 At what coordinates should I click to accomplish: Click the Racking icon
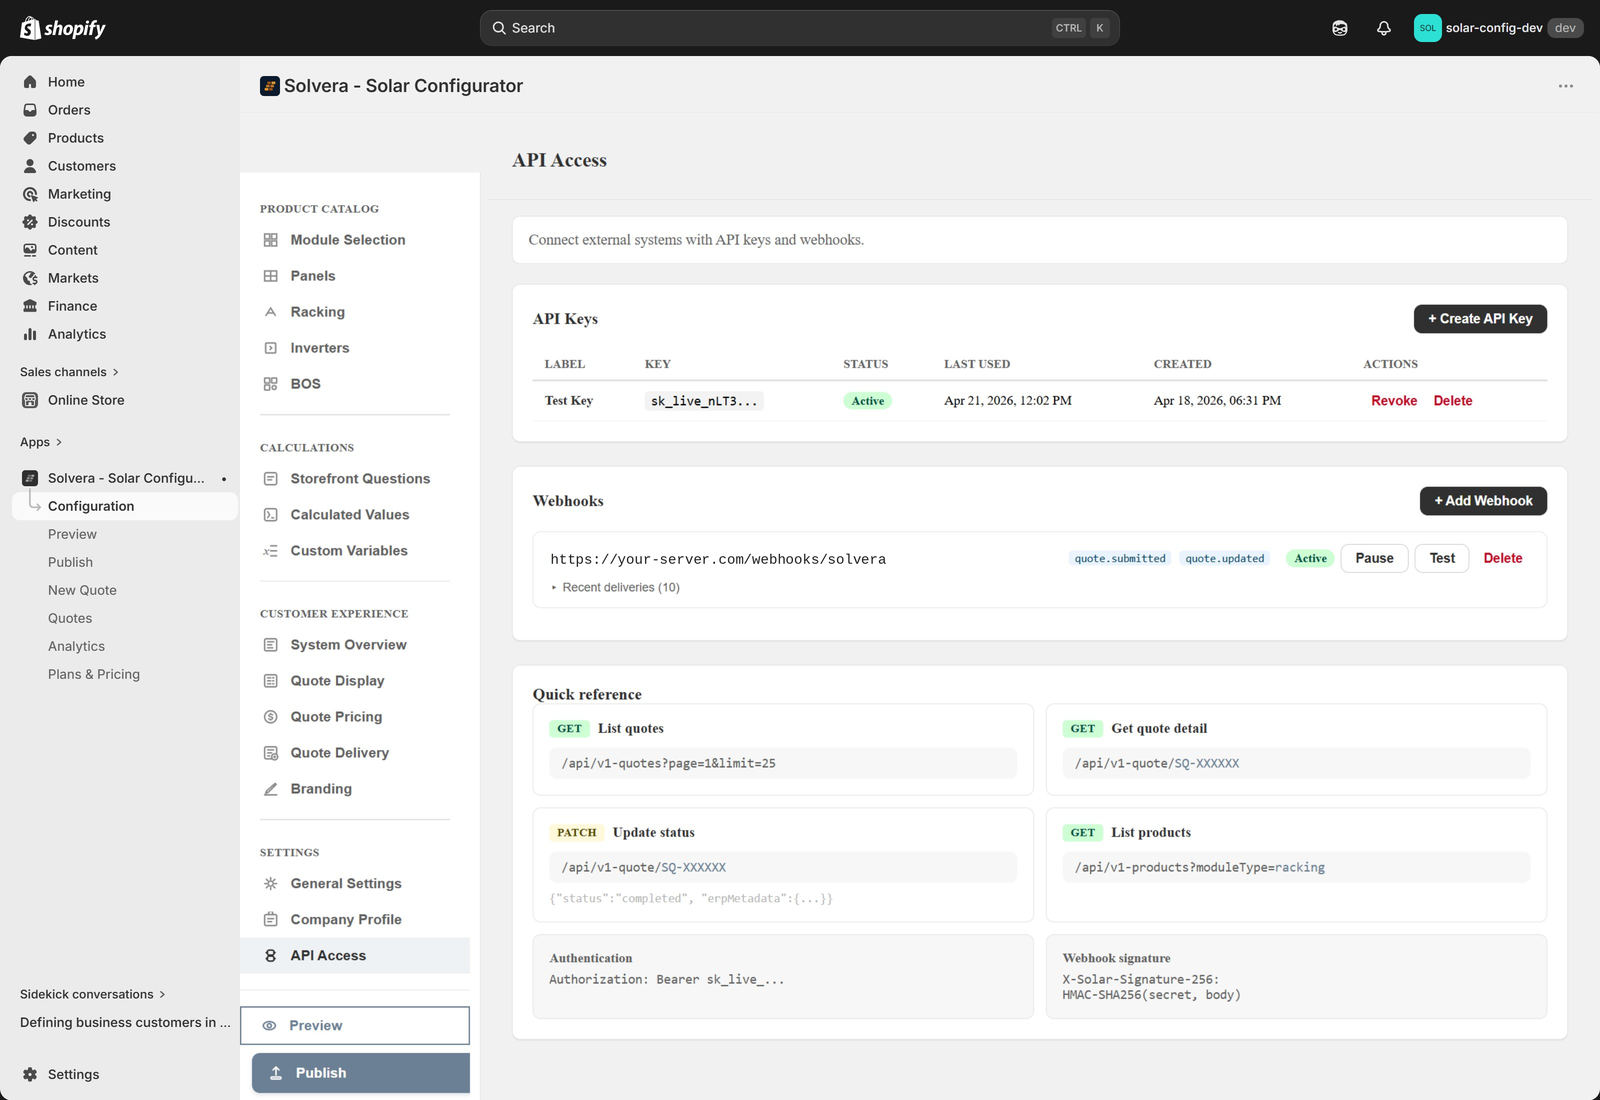tap(270, 312)
